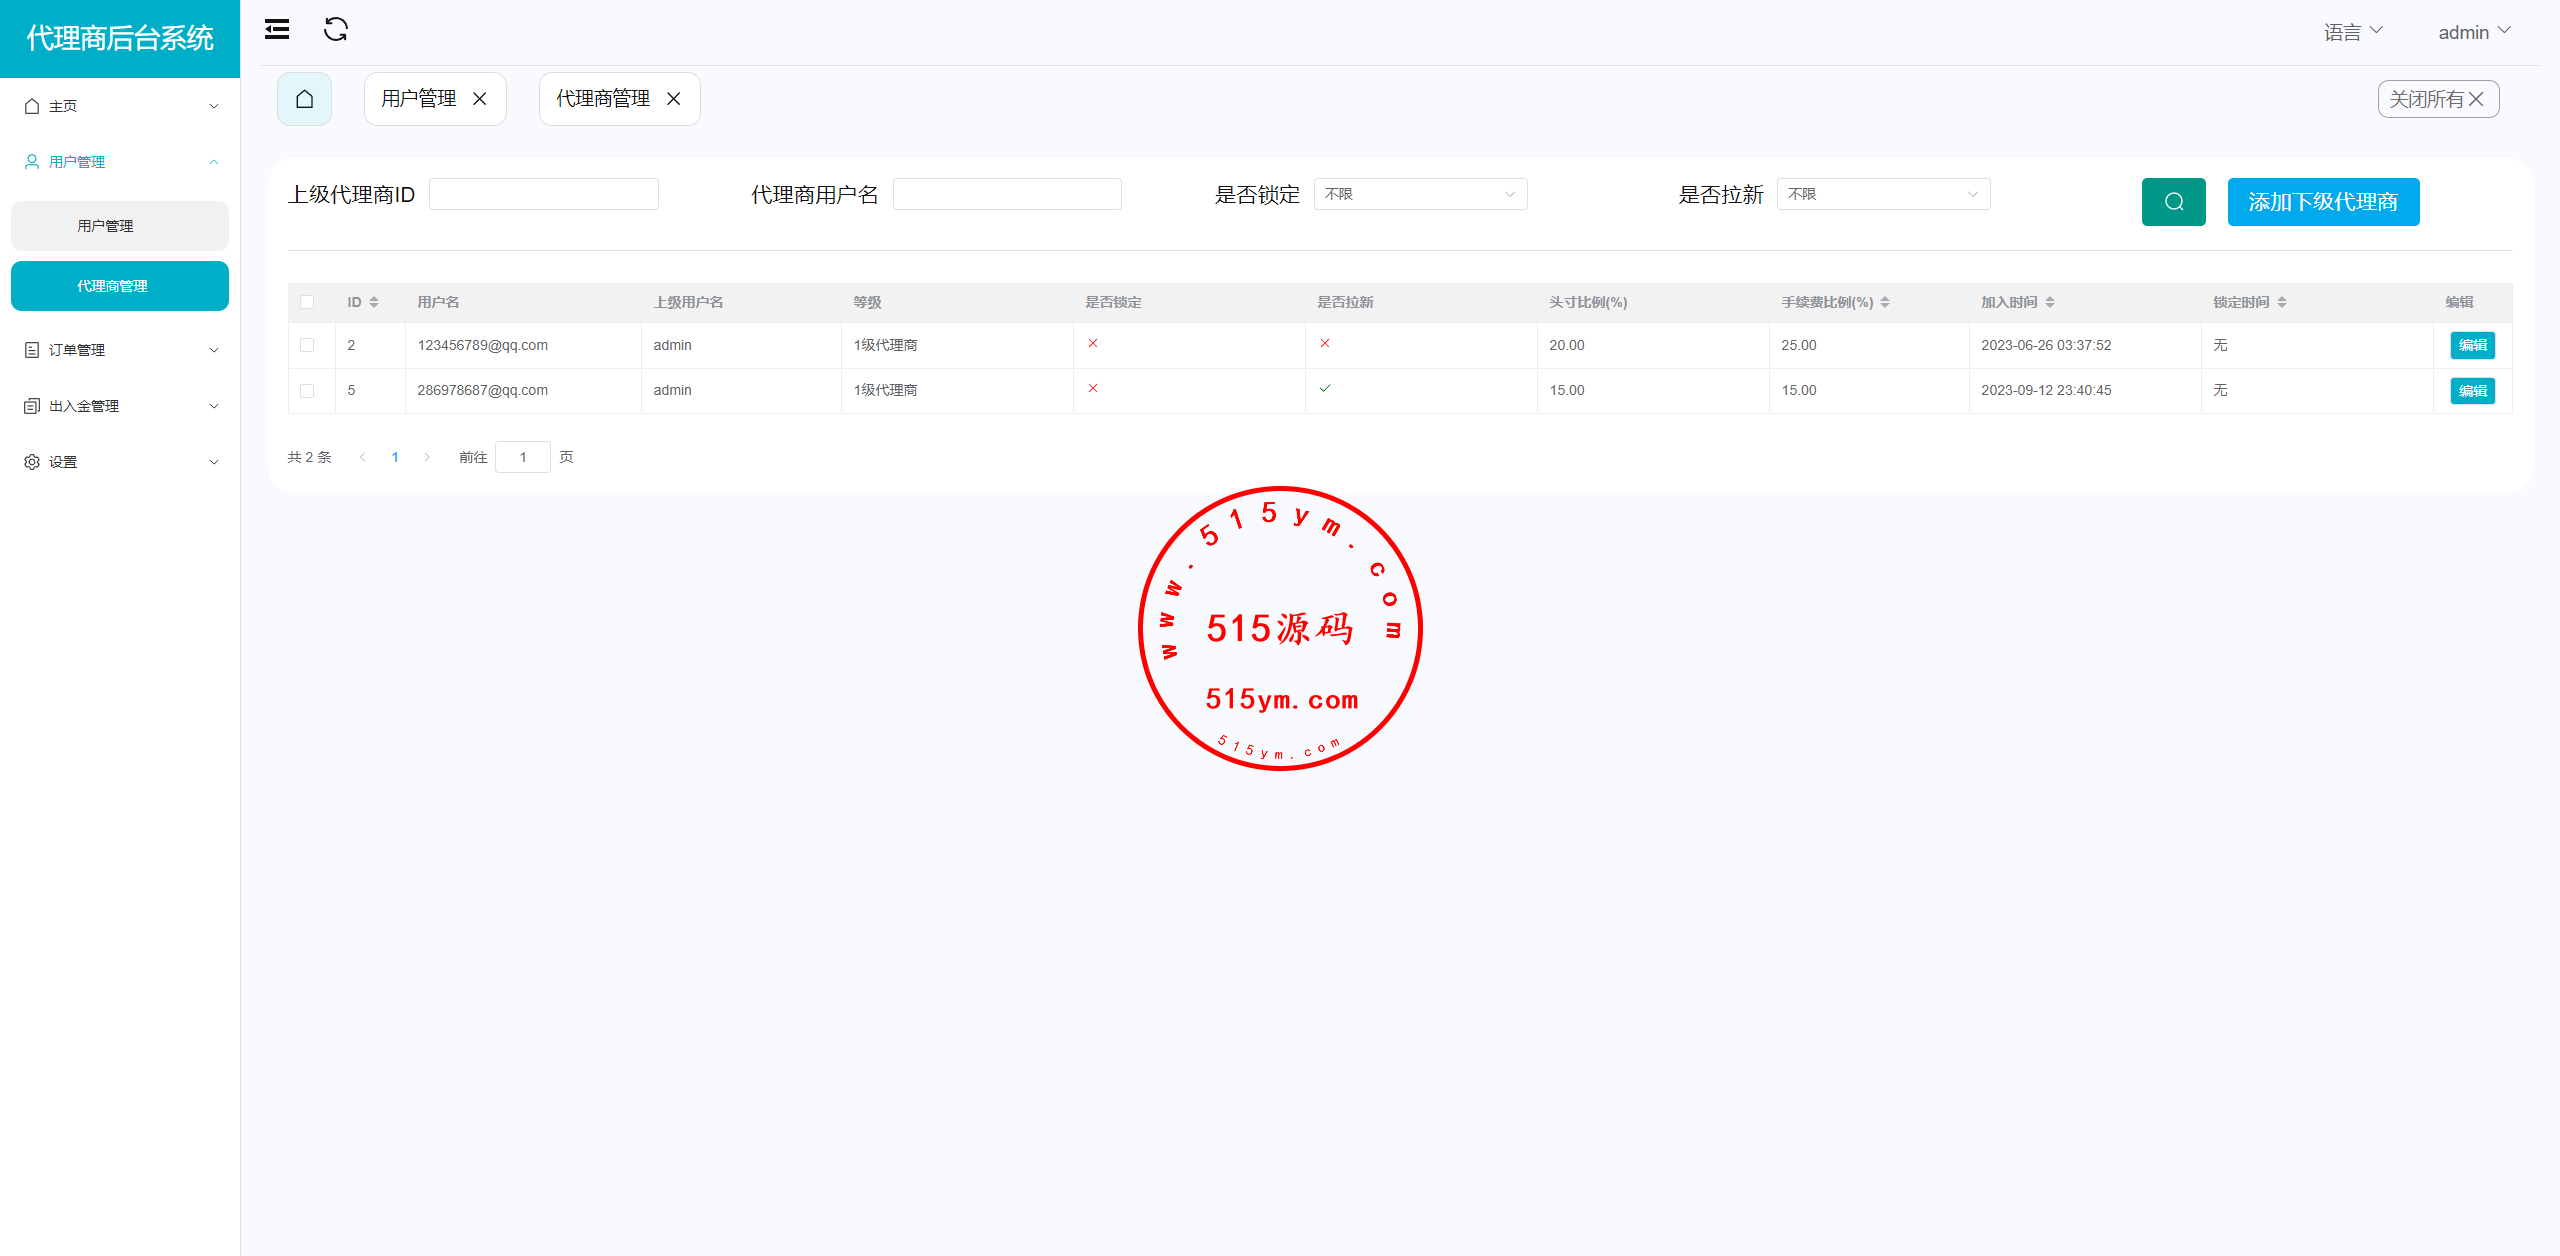This screenshot has height=1256, width=2560.
Task: Open the 是否锁定 dropdown
Action: point(1420,194)
